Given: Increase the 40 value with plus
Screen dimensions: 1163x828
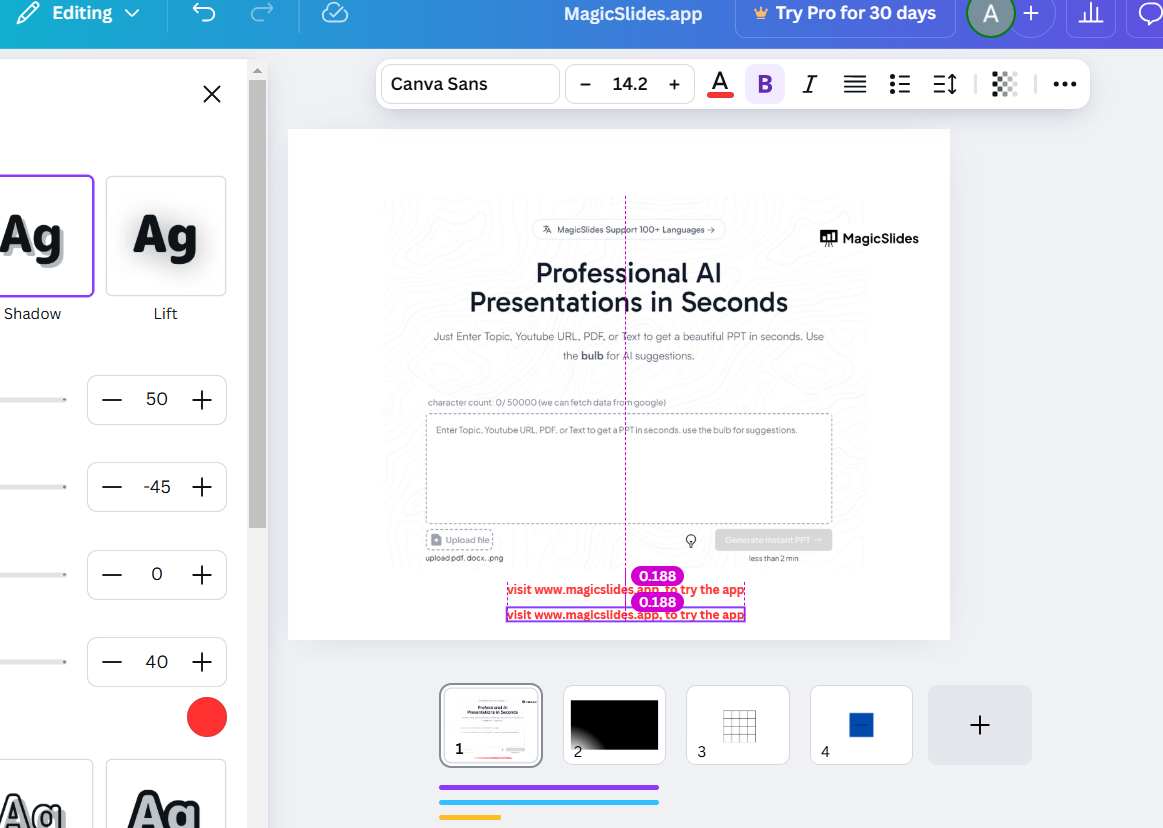Looking at the screenshot, I should pos(202,662).
